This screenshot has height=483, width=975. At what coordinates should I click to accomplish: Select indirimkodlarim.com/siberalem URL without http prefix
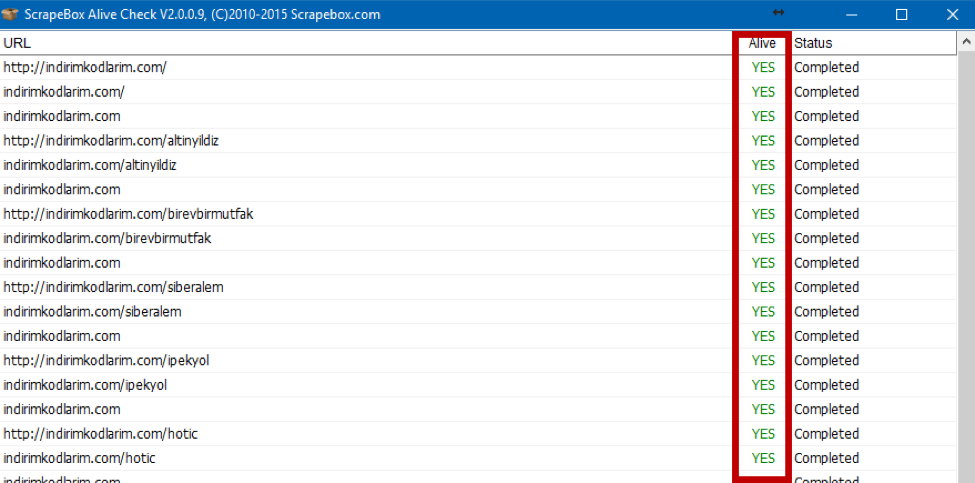(92, 312)
